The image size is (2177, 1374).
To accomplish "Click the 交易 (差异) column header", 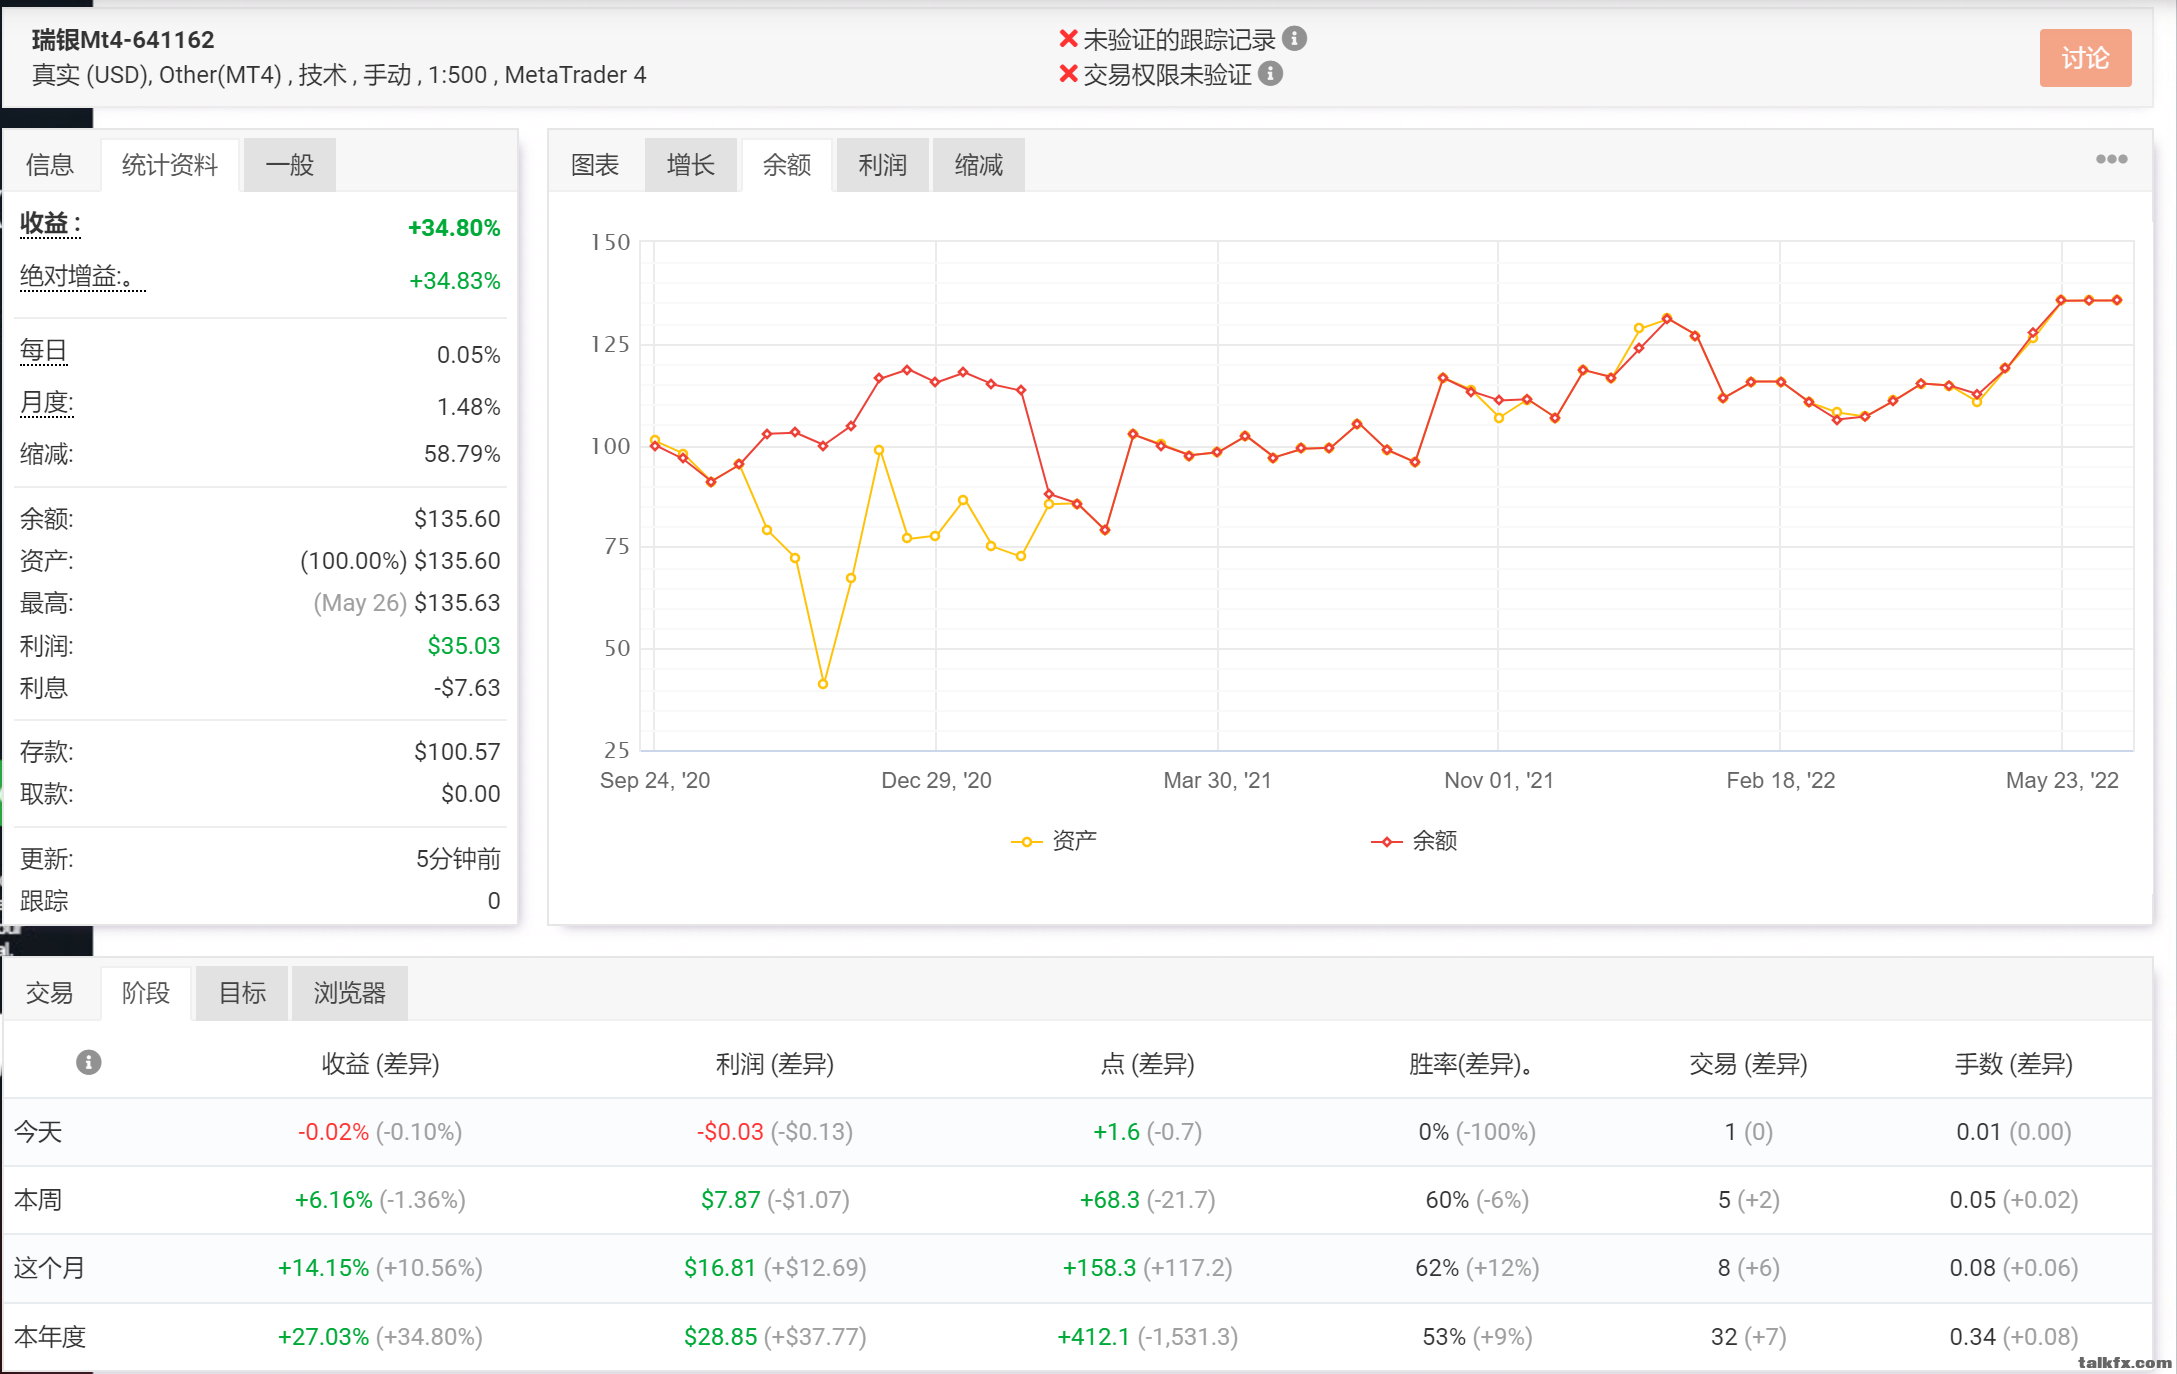I will coord(1749,1064).
